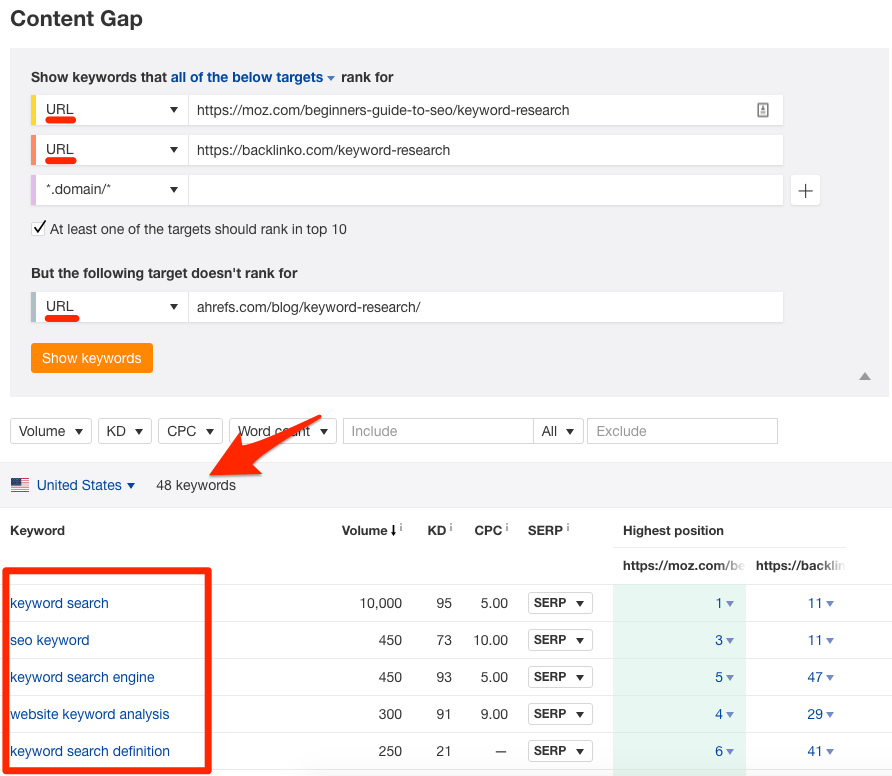Open the CPC filter dropdown
892x776 pixels.
tap(190, 431)
